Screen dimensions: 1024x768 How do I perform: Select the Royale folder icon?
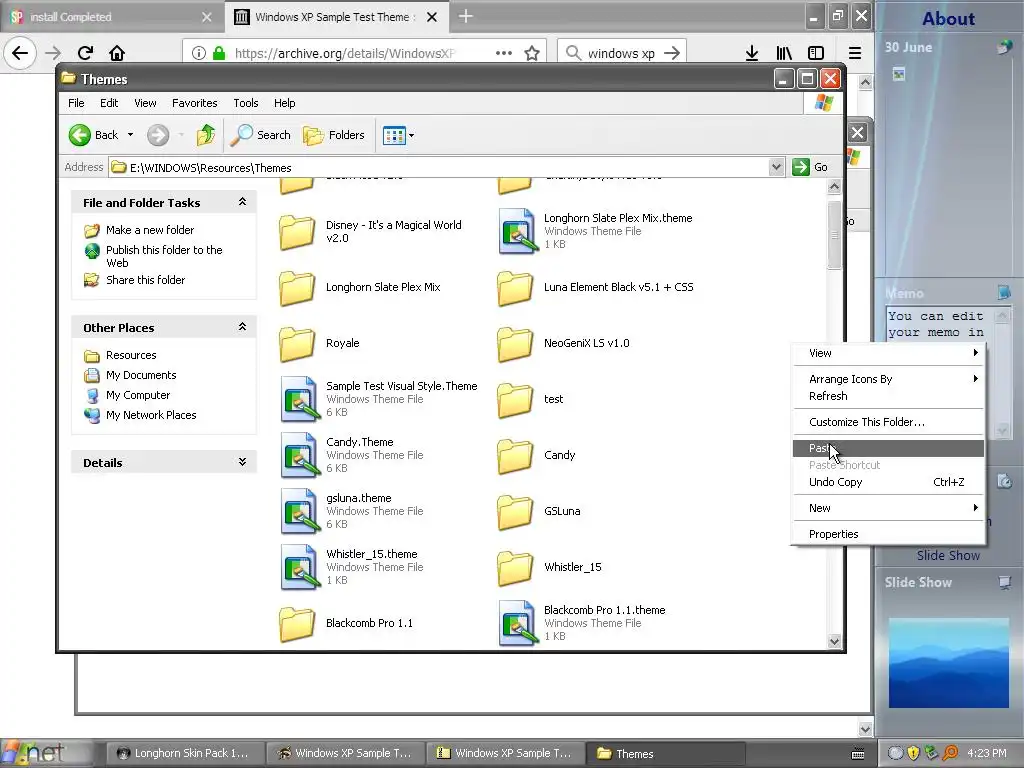pos(297,344)
